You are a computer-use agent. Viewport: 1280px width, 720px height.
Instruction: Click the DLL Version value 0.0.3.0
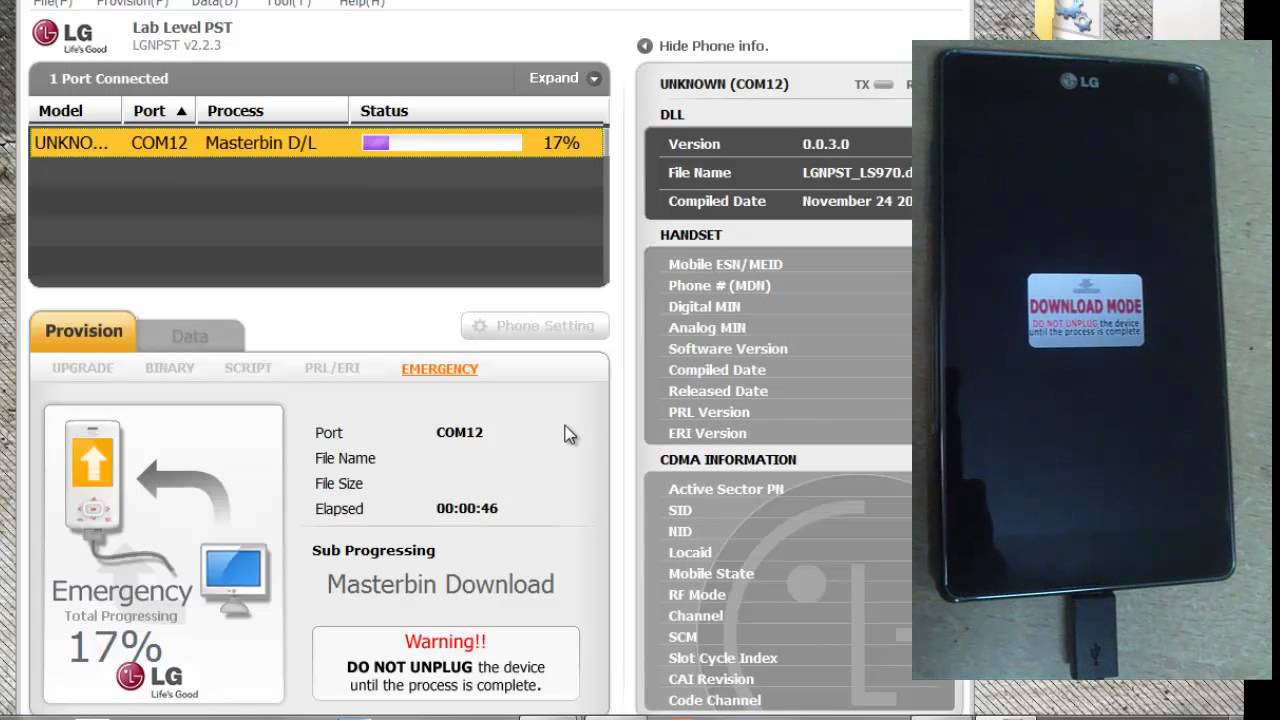point(826,144)
